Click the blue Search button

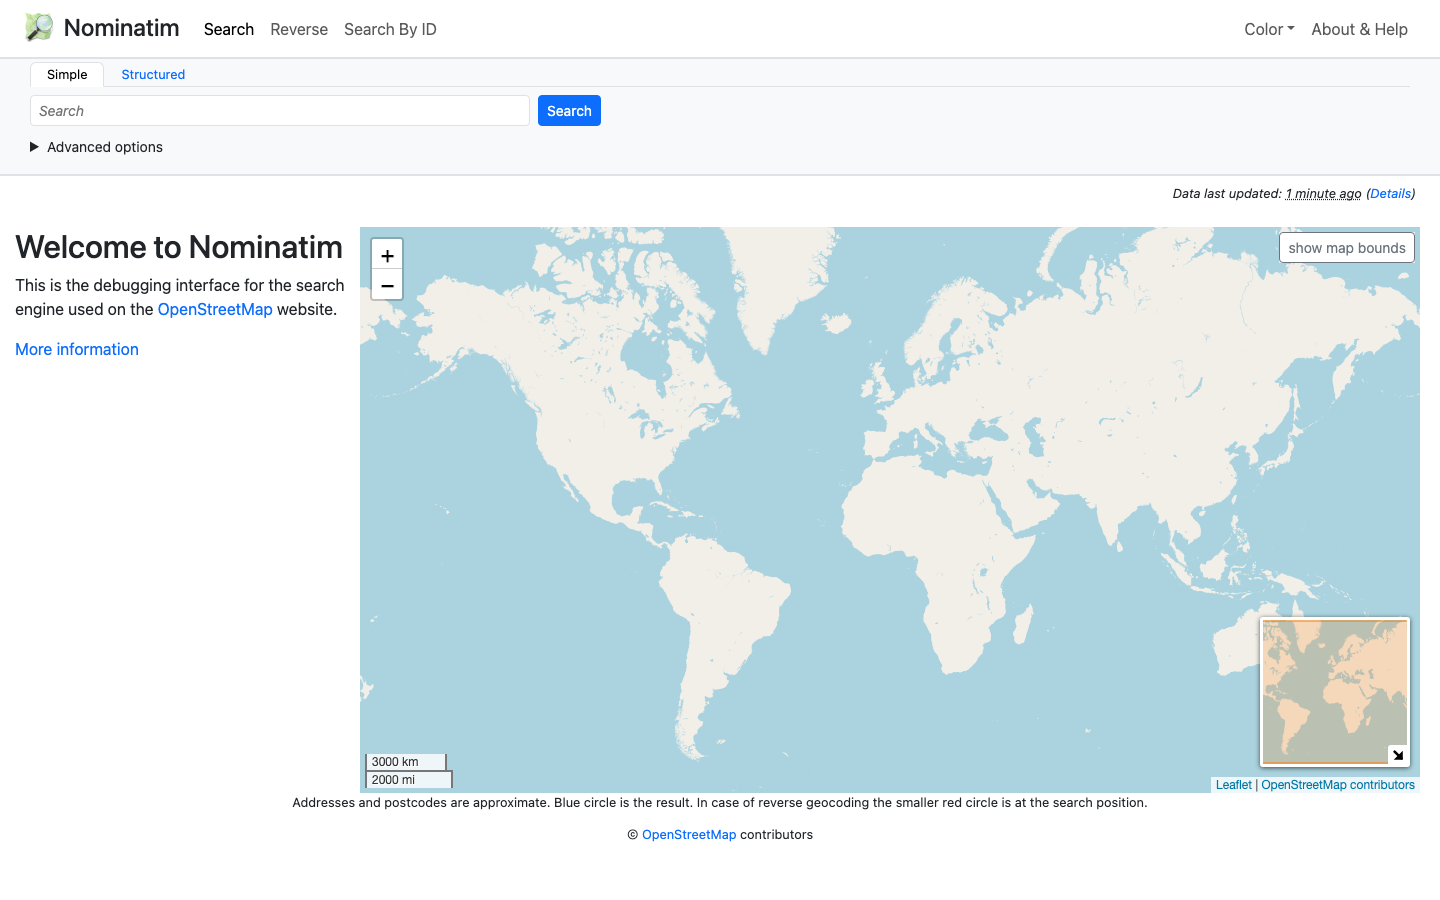click(569, 111)
